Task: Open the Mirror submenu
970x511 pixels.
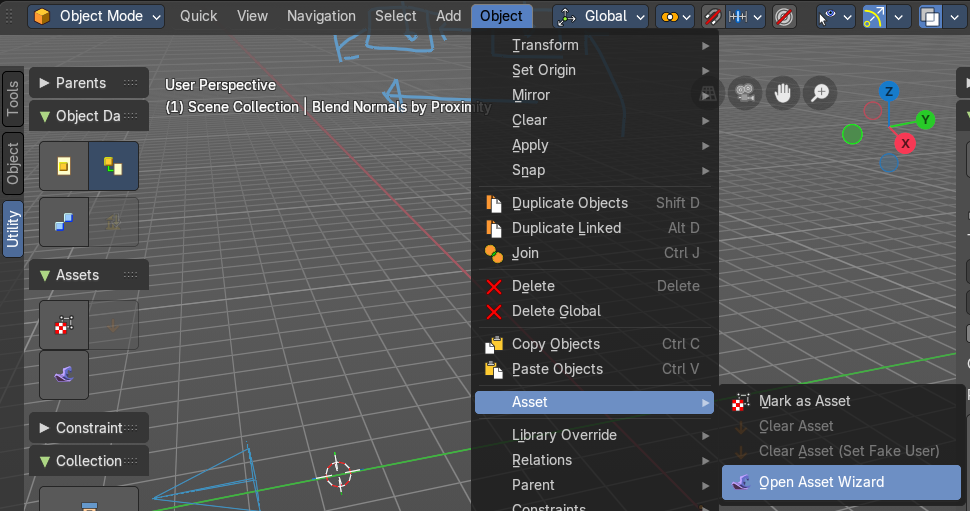Action: coord(594,95)
